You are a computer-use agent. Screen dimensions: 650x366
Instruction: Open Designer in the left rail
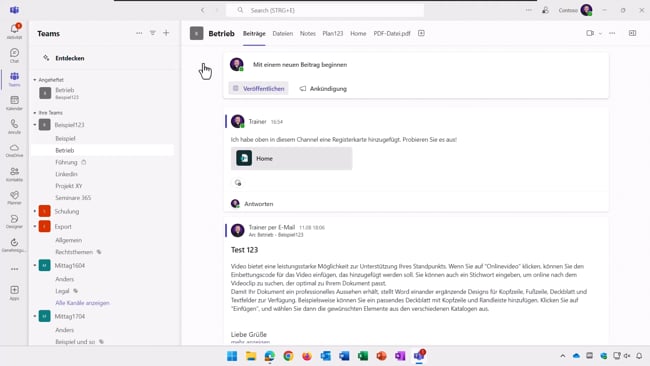tap(15, 222)
